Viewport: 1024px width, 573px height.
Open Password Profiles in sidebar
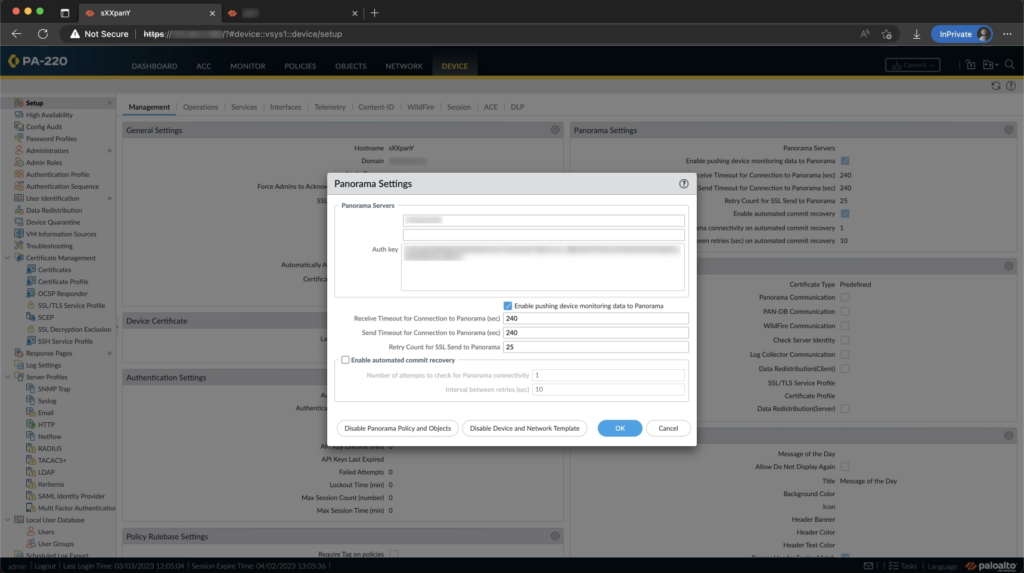pos(51,139)
